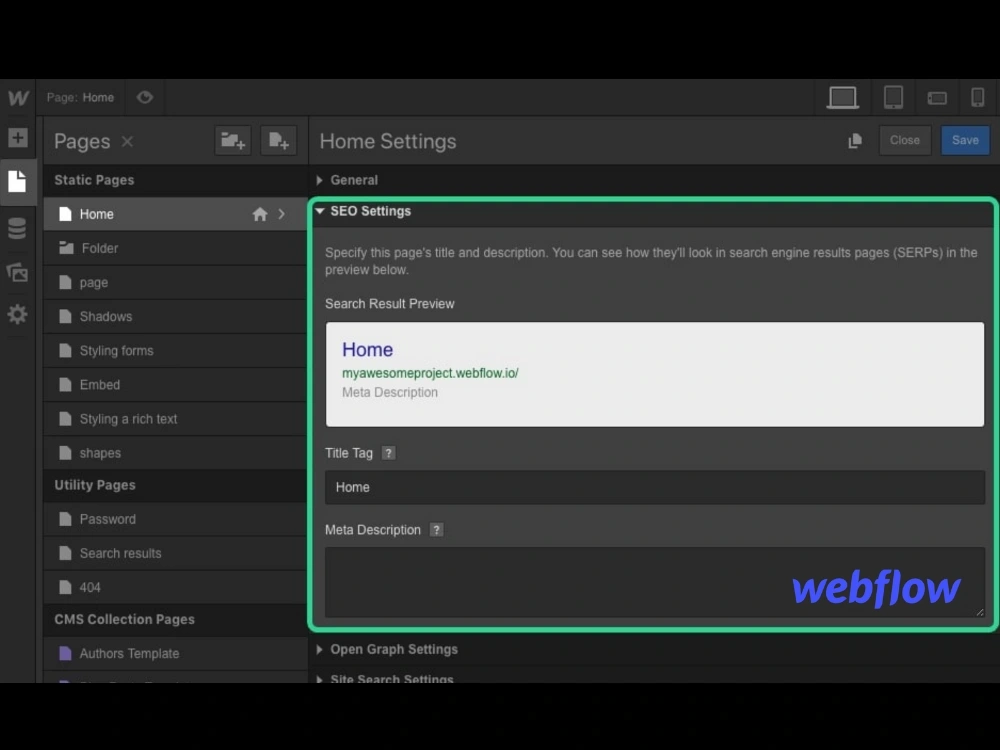Create a new page
The height and width of the screenshot is (750, 1000).
click(279, 140)
